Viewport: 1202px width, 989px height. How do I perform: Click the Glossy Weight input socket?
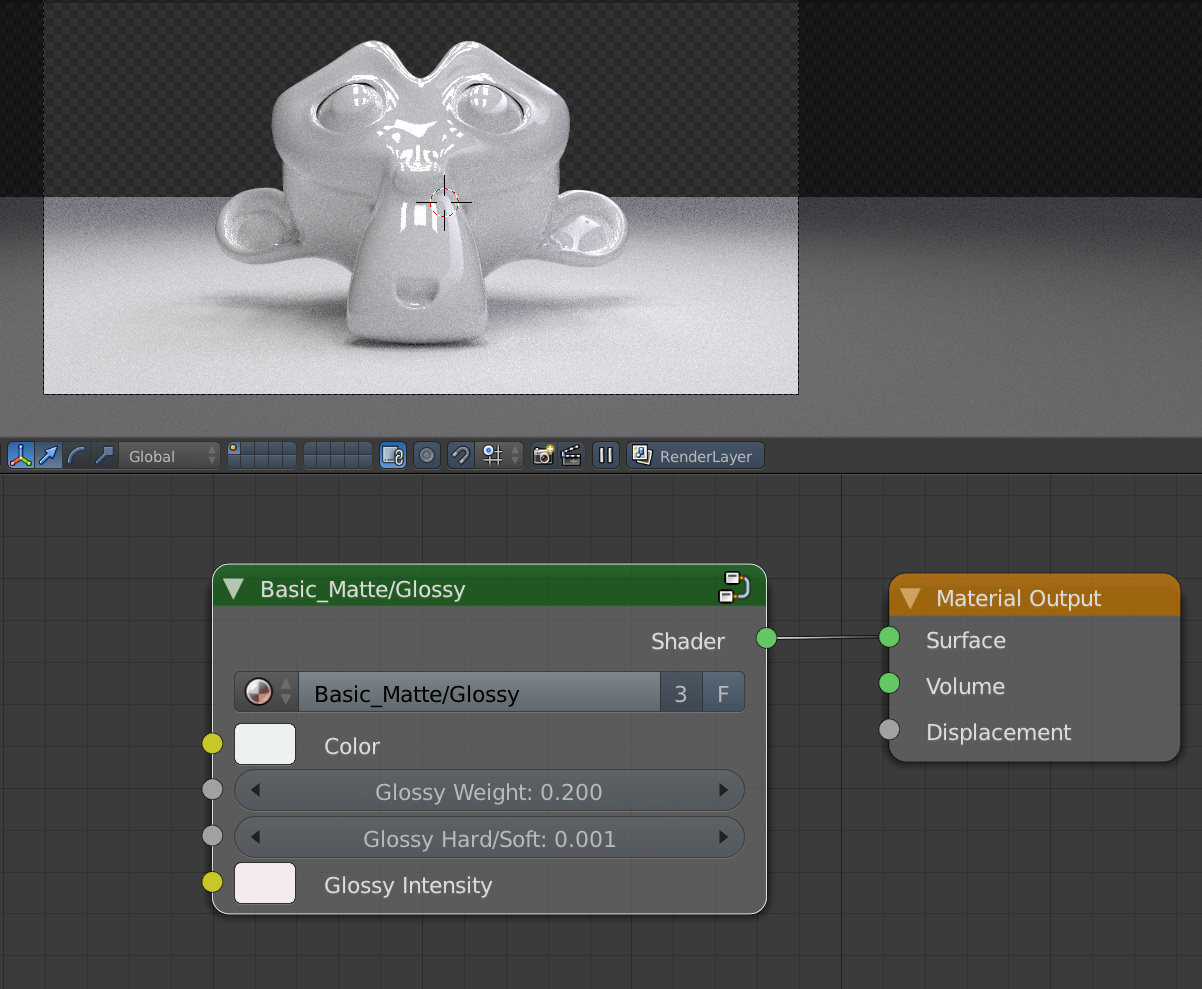click(x=212, y=789)
